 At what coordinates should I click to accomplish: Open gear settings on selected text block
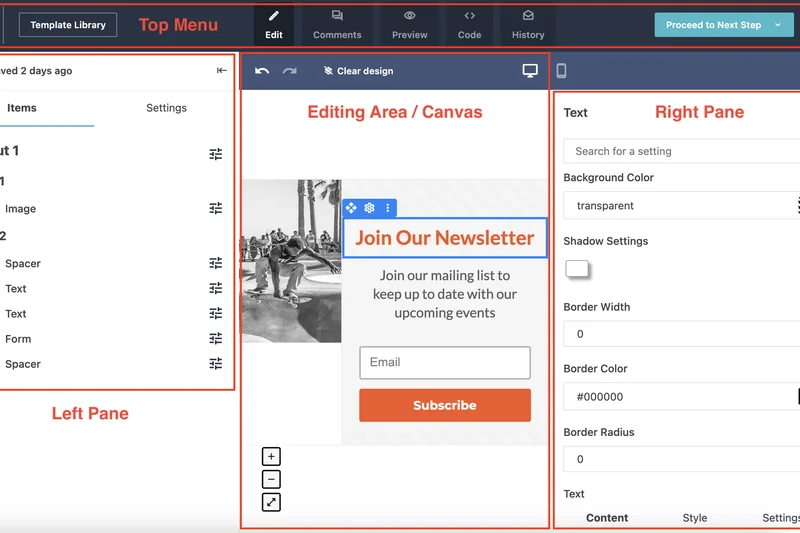coord(369,208)
